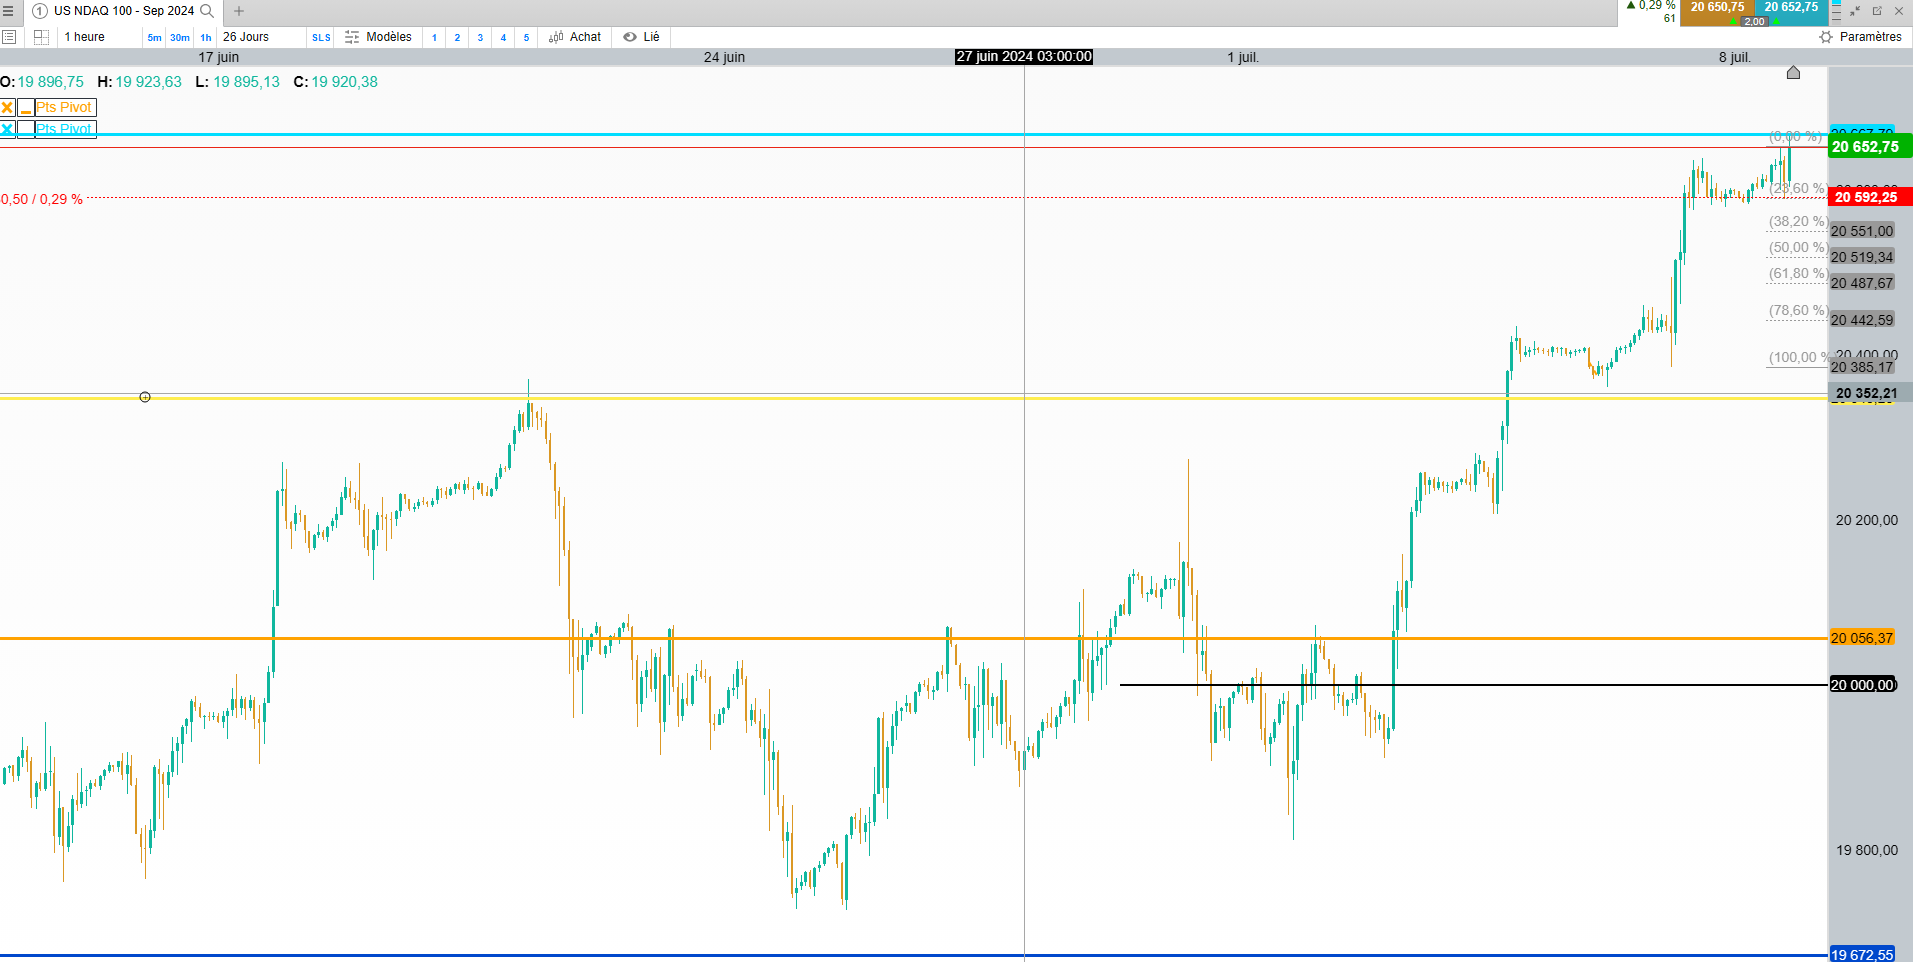
Task: Open the multi-chart layout grid icon
Action: (41, 37)
